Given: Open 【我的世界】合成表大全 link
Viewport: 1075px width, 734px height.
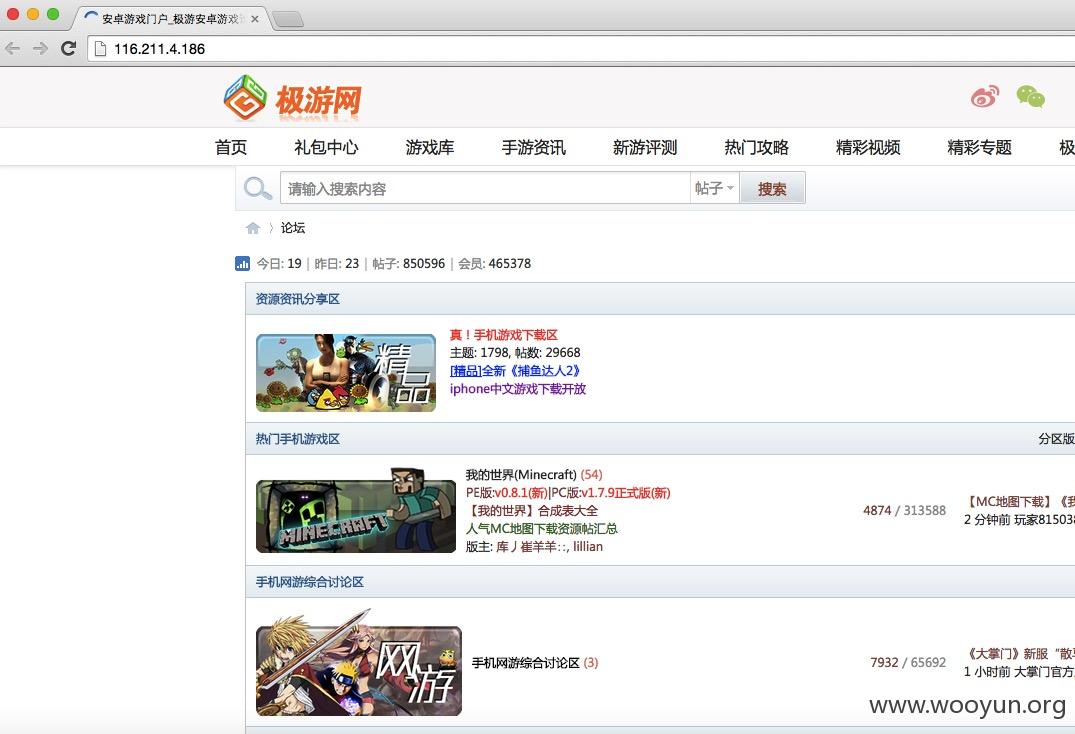Looking at the screenshot, I should coord(532,511).
